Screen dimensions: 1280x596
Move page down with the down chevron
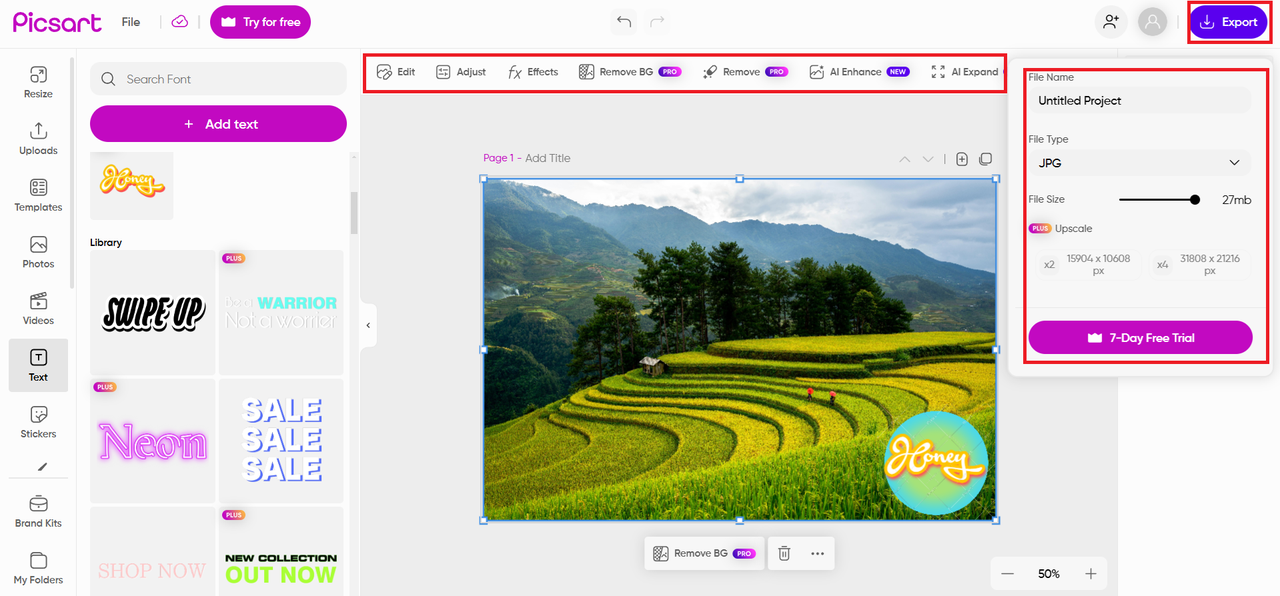point(928,159)
